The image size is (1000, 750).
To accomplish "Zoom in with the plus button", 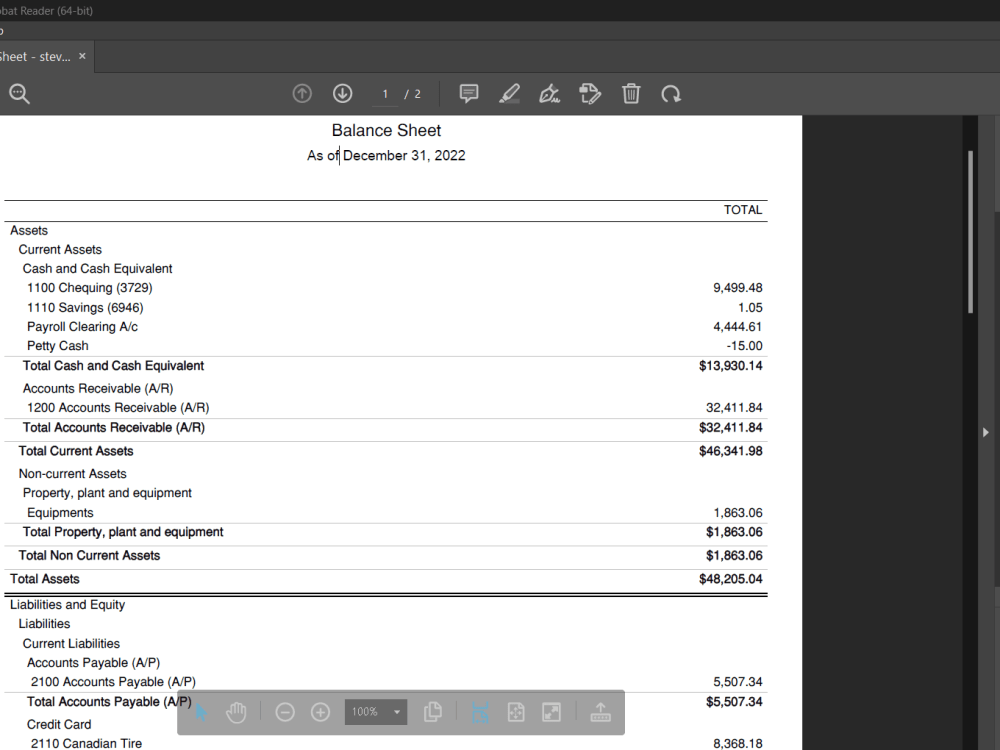I will coord(320,712).
